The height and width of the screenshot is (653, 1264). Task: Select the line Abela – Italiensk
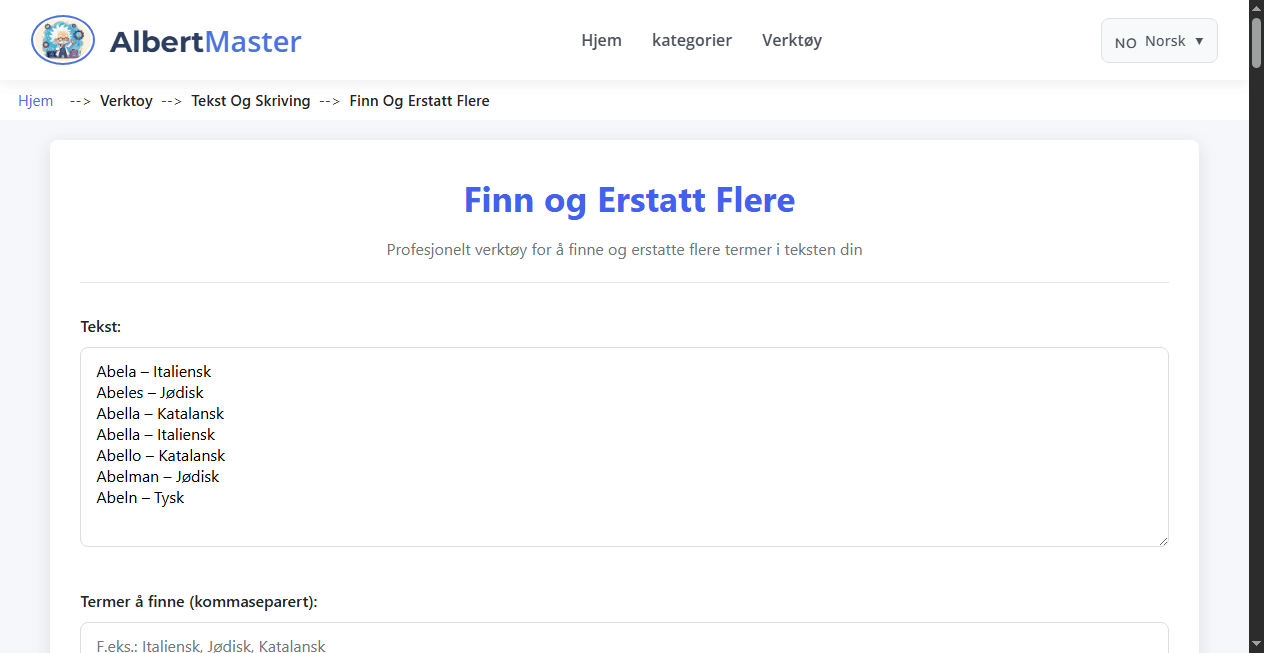[x=154, y=371]
